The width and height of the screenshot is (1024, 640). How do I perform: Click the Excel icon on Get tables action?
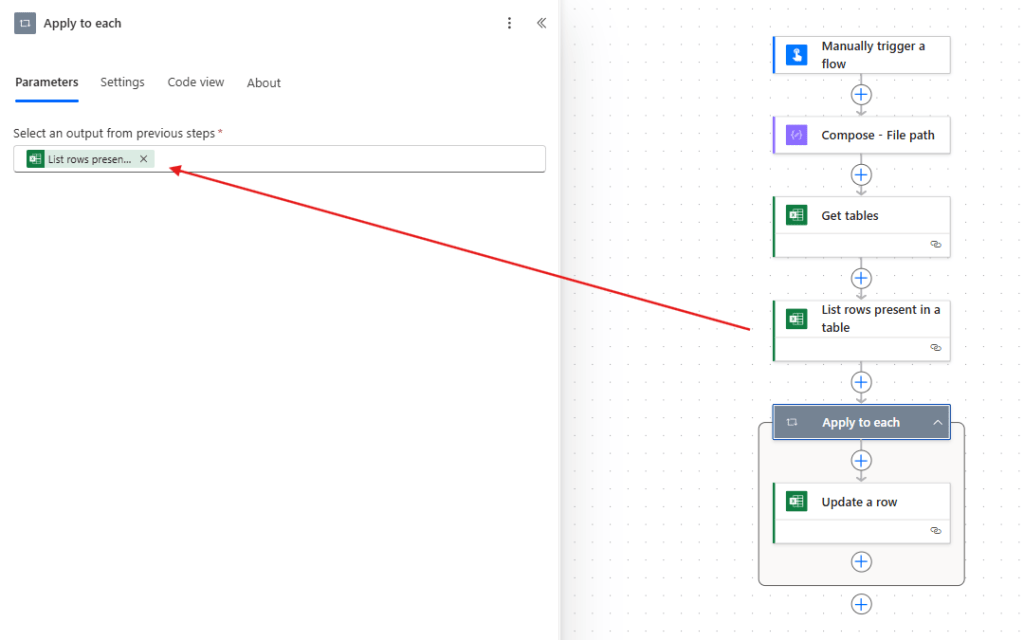(x=795, y=214)
